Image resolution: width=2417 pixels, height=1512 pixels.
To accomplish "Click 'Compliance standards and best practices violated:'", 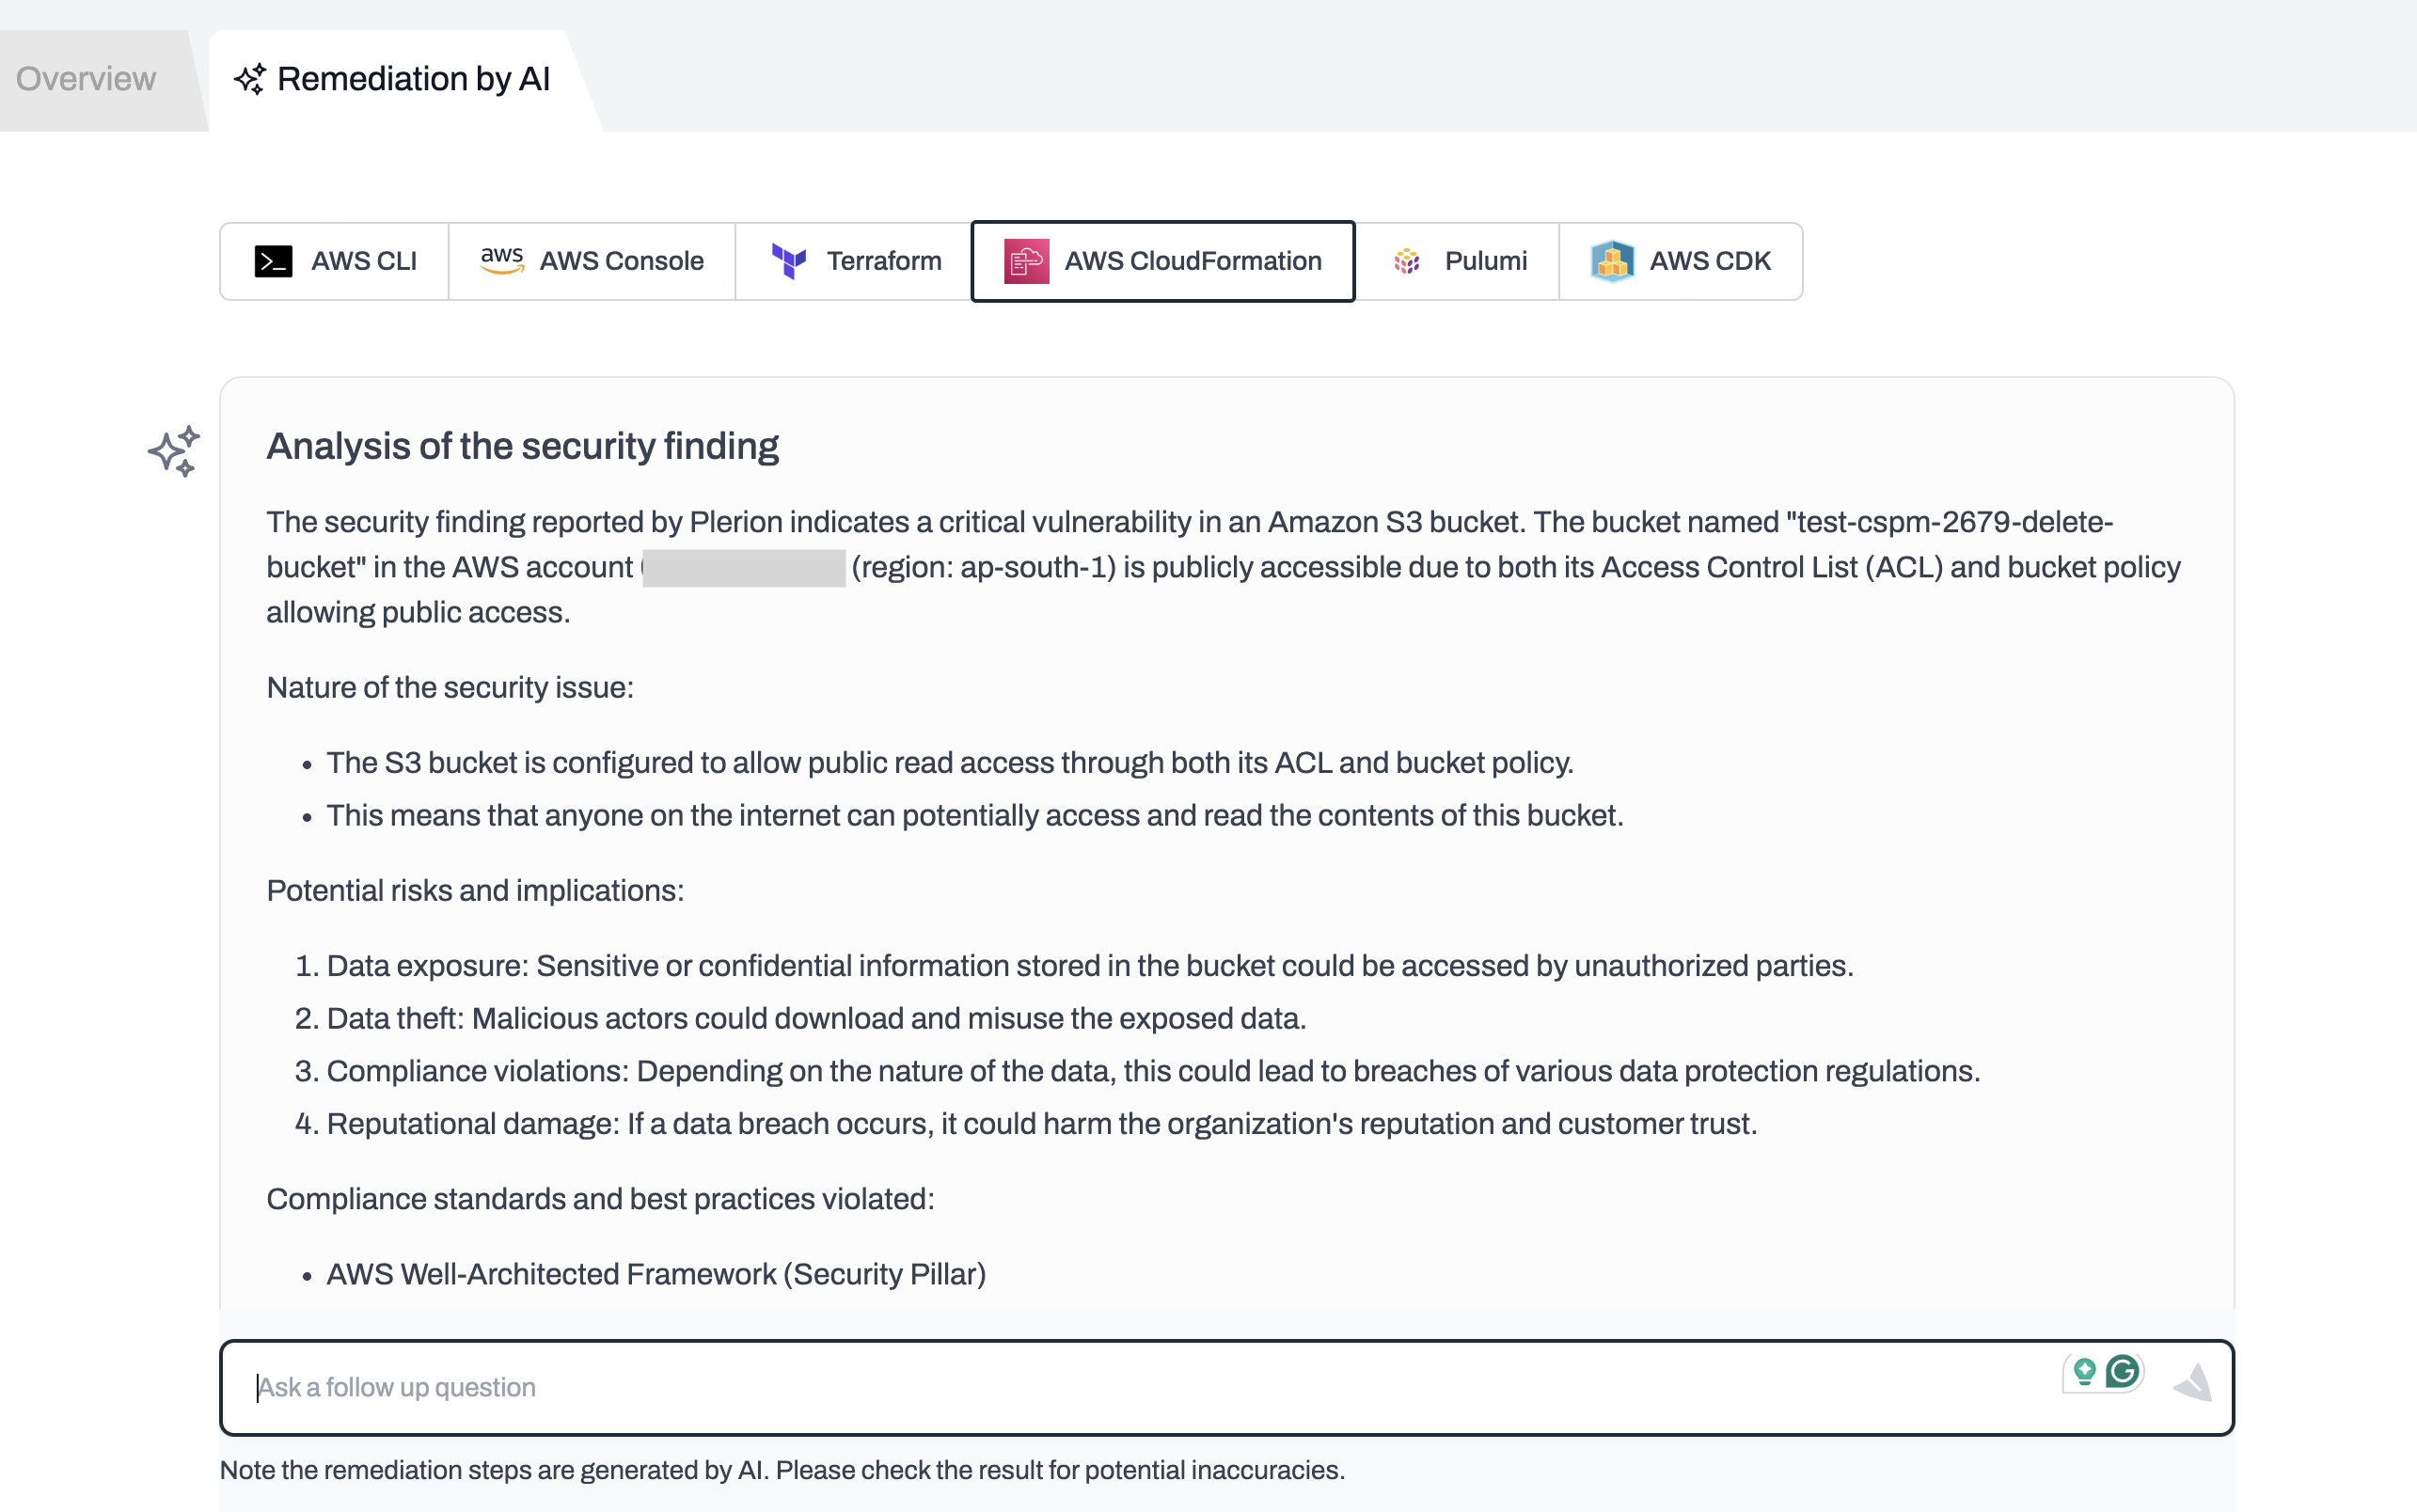I will click(x=600, y=1198).
